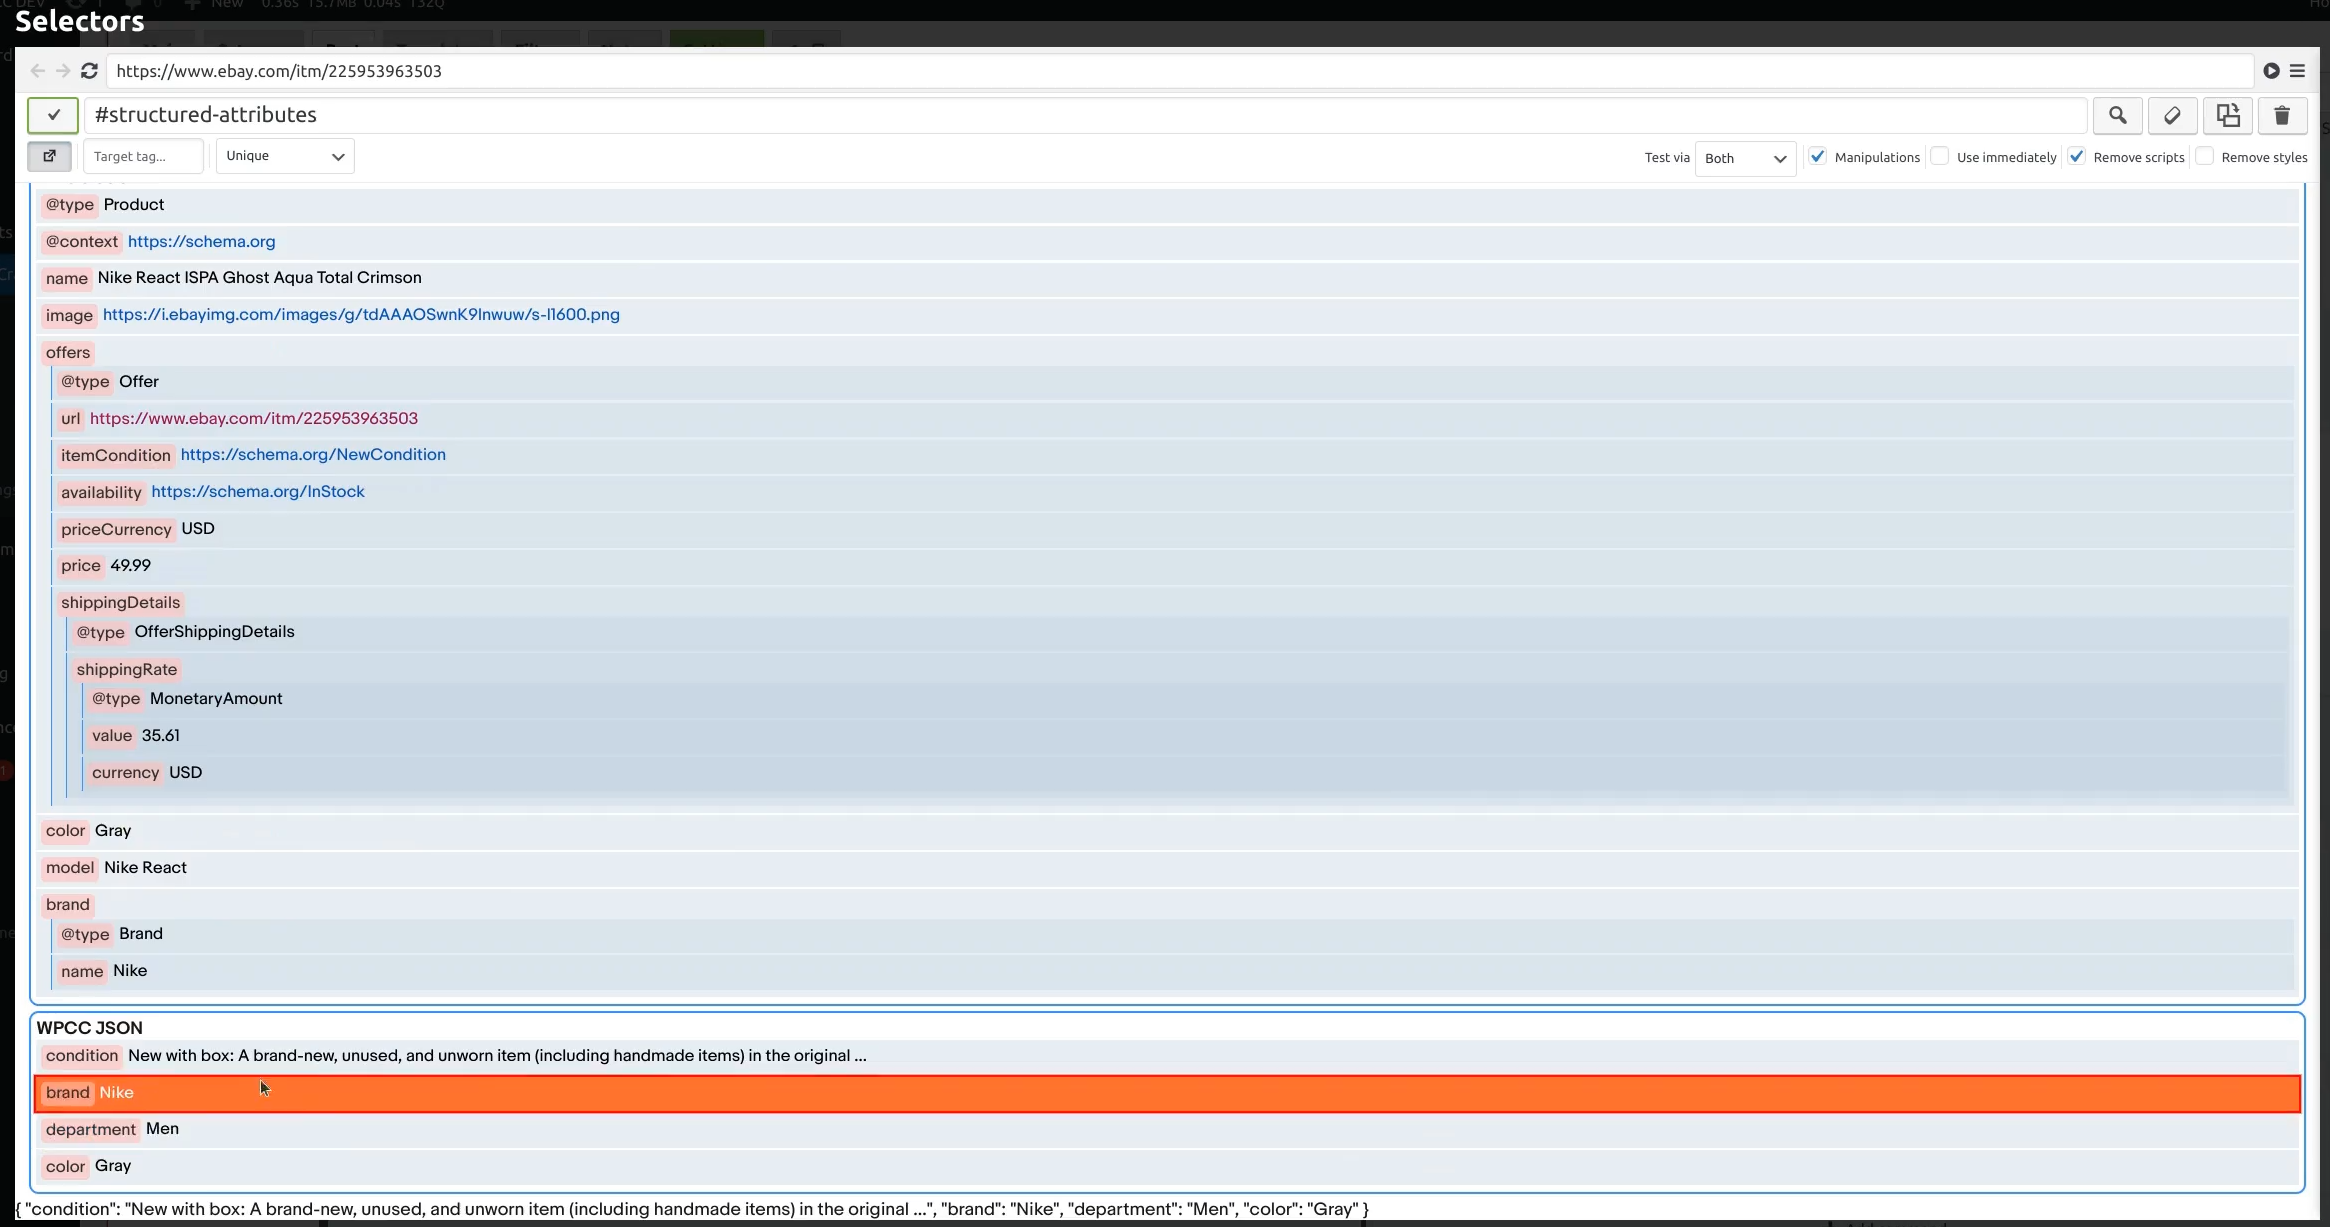Image resolution: width=2330 pixels, height=1227 pixels.
Task: Open the Test via Both dropdown
Action: (1746, 157)
